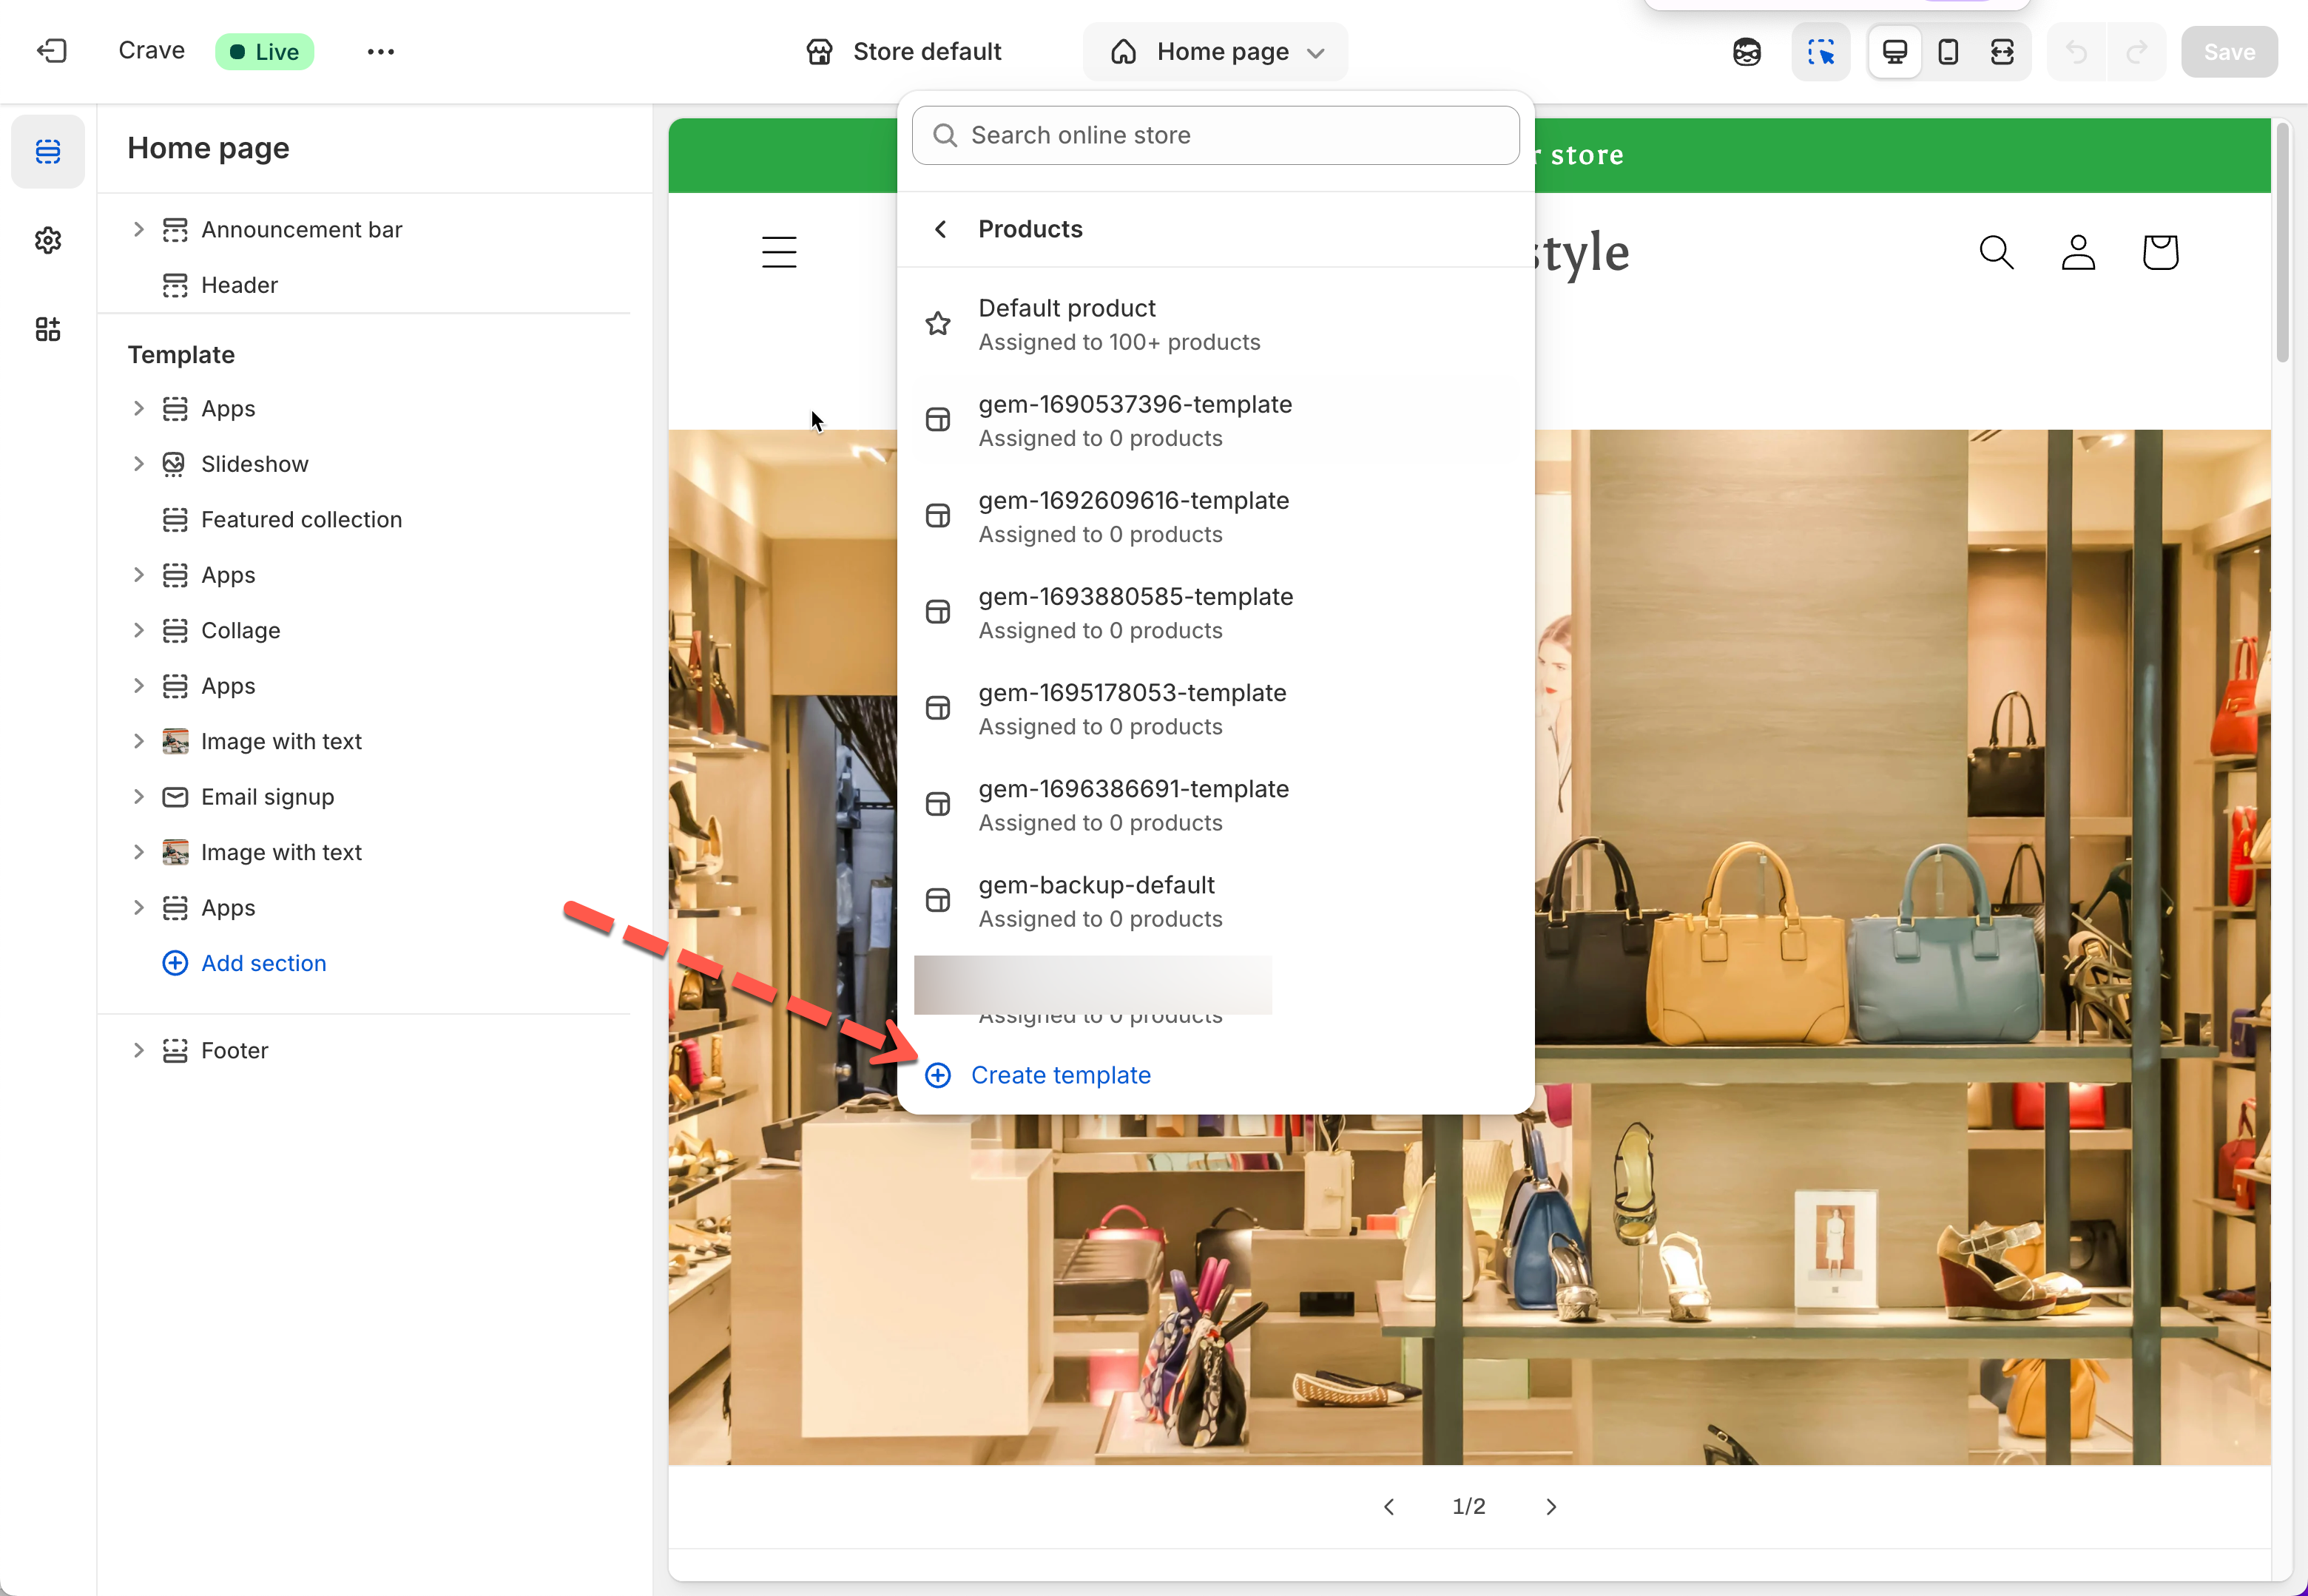The width and height of the screenshot is (2308, 1596).
Task: Click the exit editor icon
Action: [x=51, y=51]
